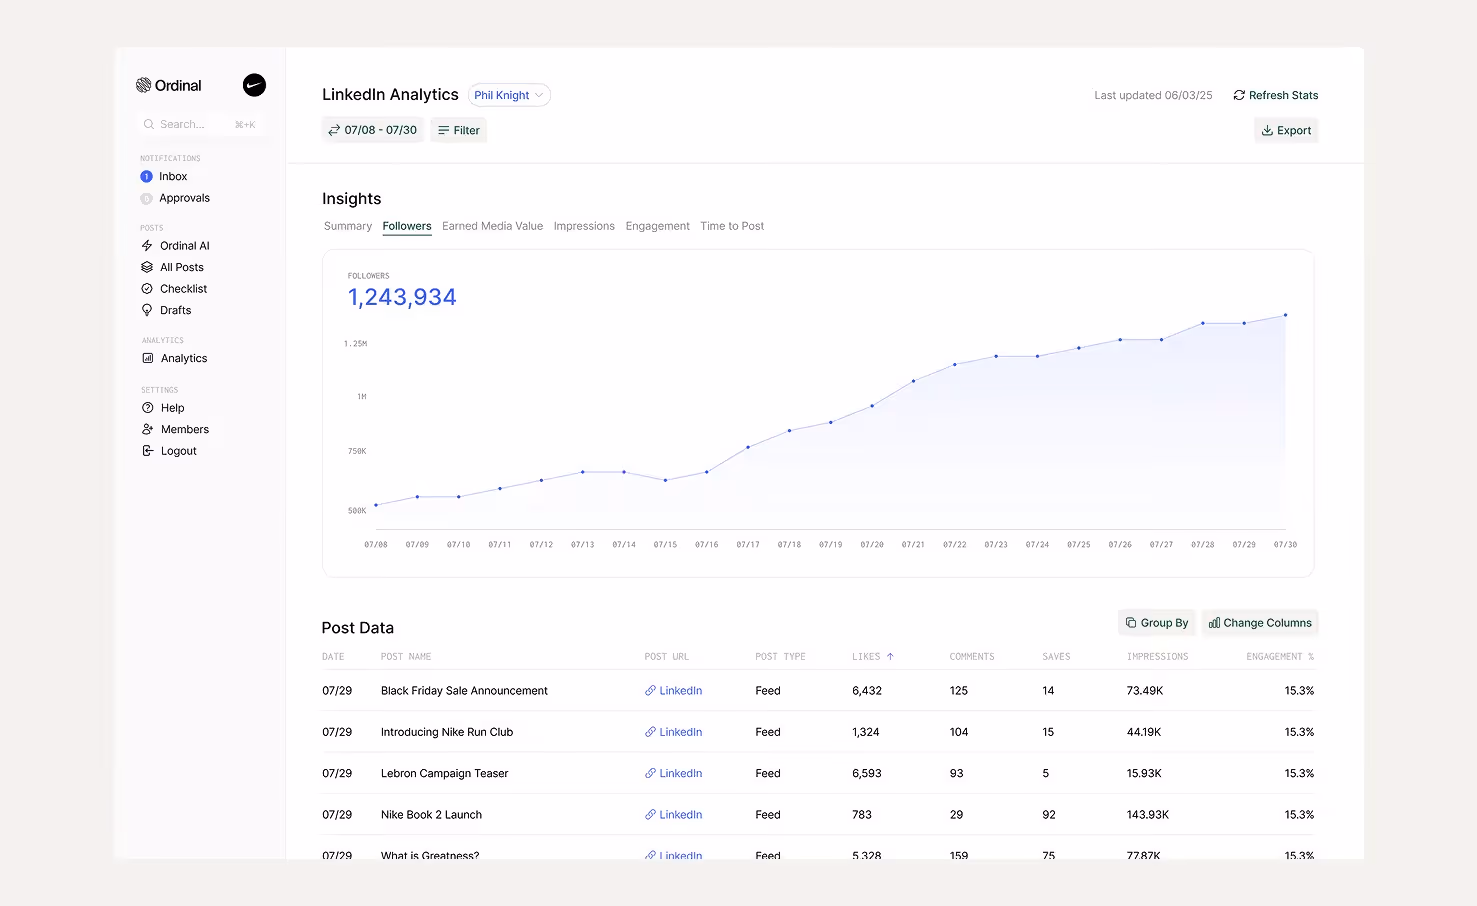Viewport: 1477px width, 906px height.
Task: Click the 07/15 data point on followers chart
Action: tap(665, 480)
